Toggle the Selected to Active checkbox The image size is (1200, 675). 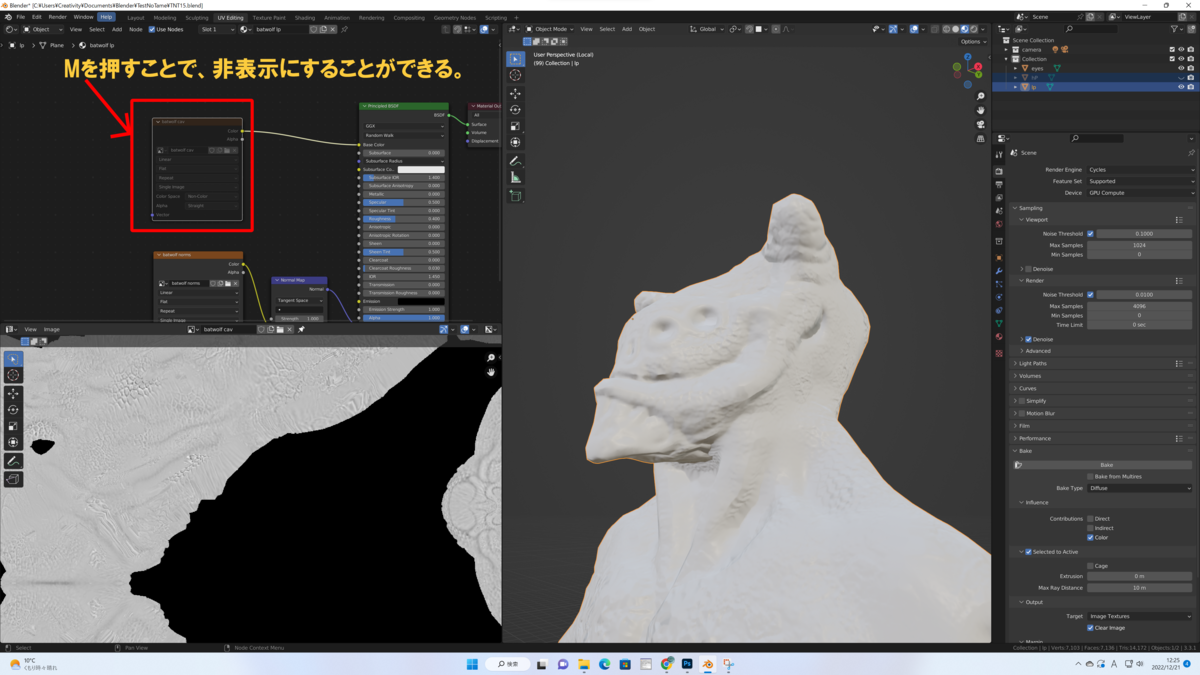[1028, 552]
